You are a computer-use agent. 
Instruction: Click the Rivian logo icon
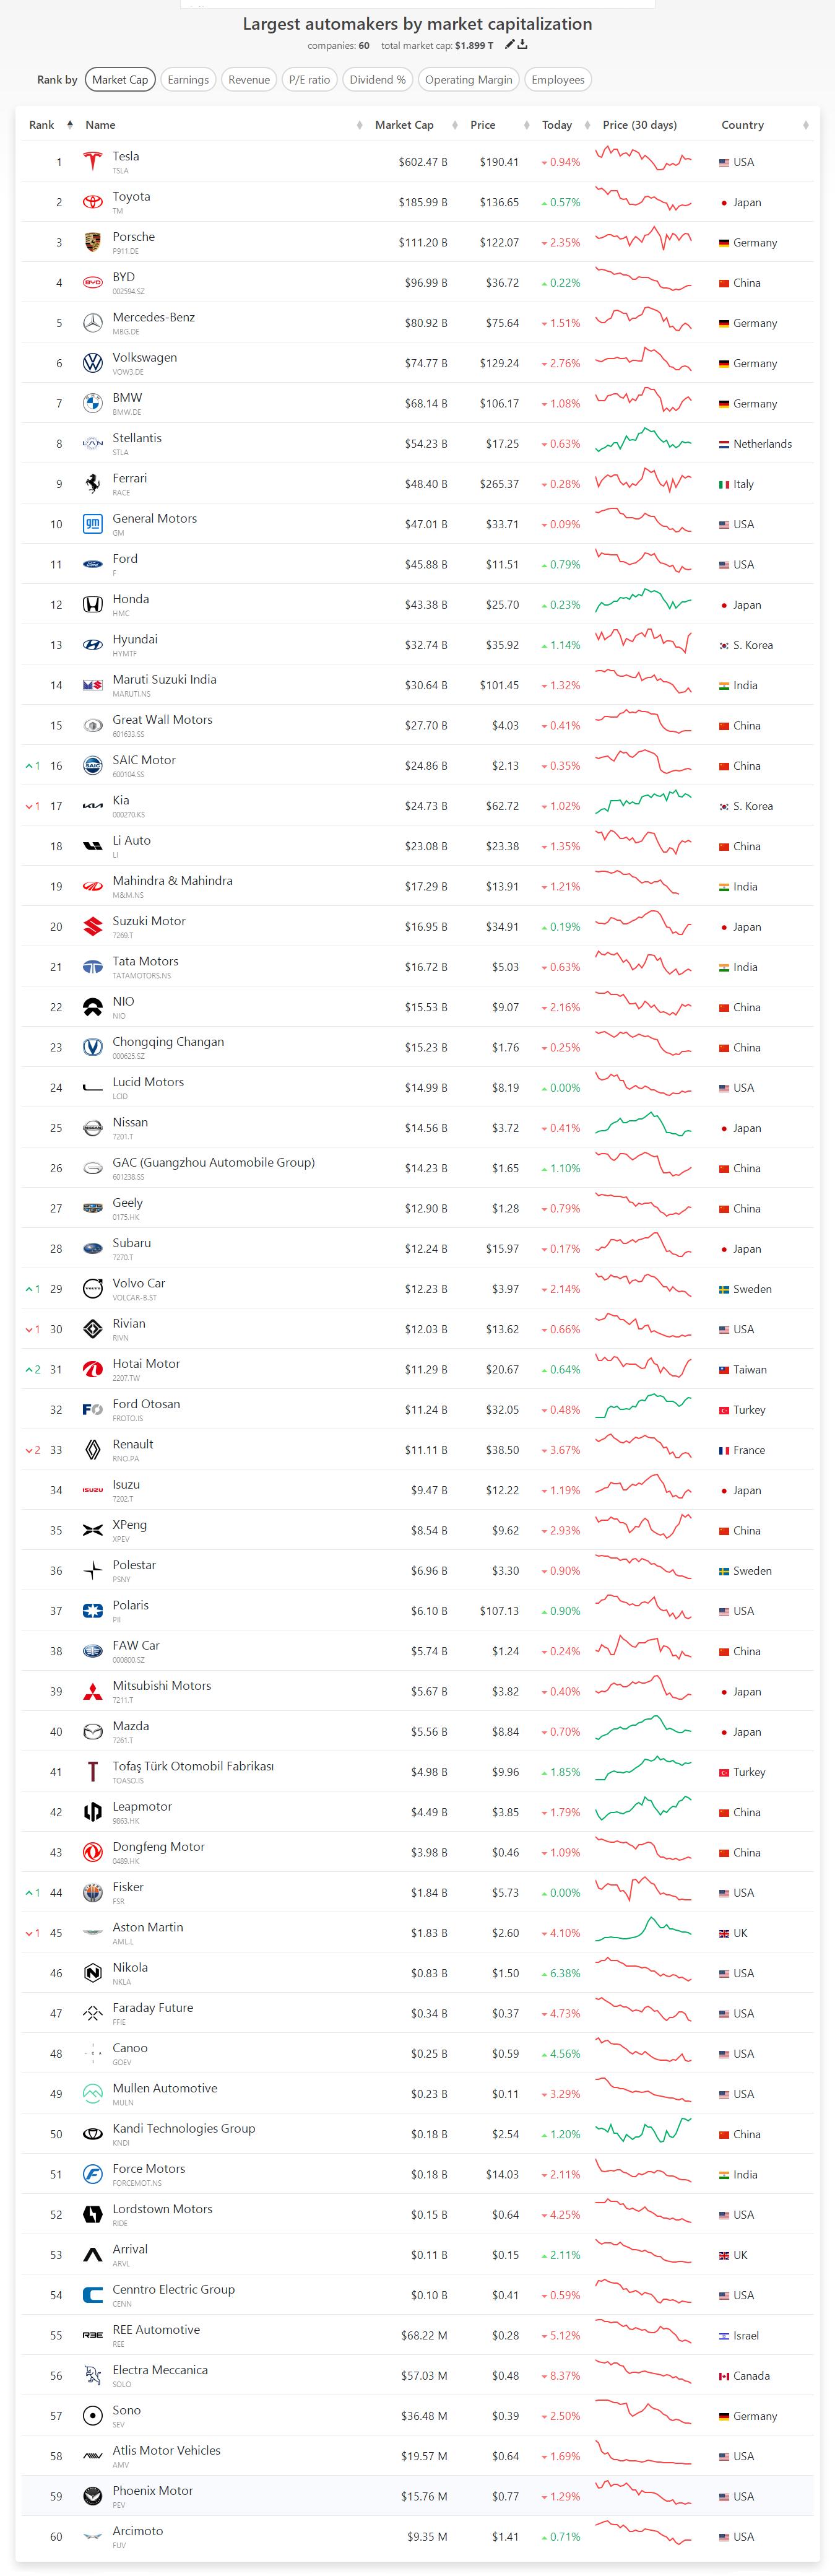point(92,1329)
